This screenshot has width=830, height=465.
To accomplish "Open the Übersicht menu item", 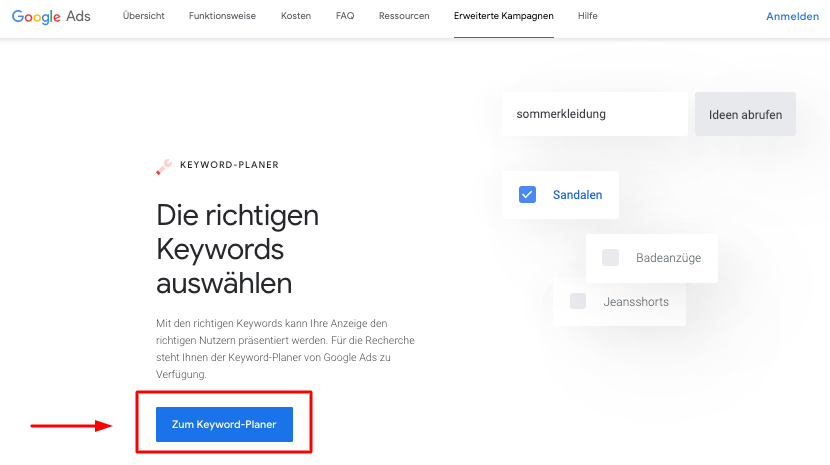I will click(143, 16).
